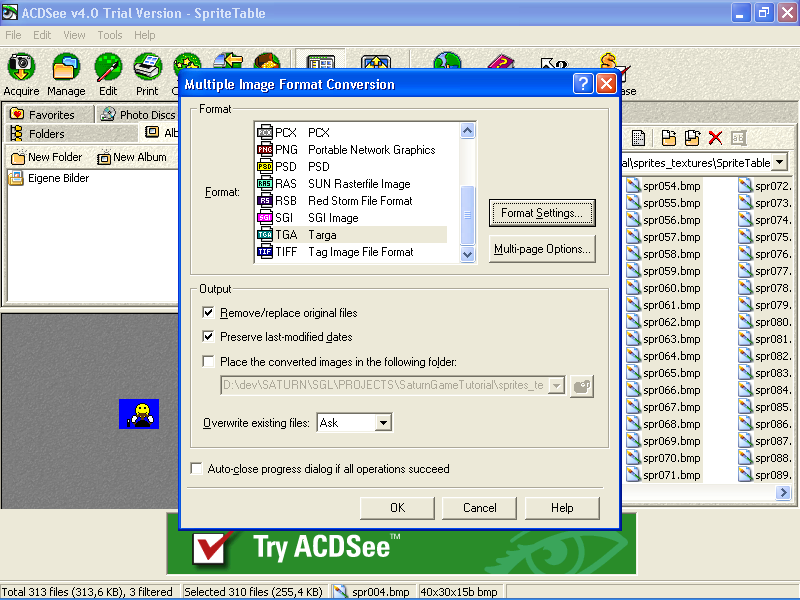Toggle Remove/replace original files checkbox
Image resolution: width=800 pixels, height=600 pixels.
(208, 312)
